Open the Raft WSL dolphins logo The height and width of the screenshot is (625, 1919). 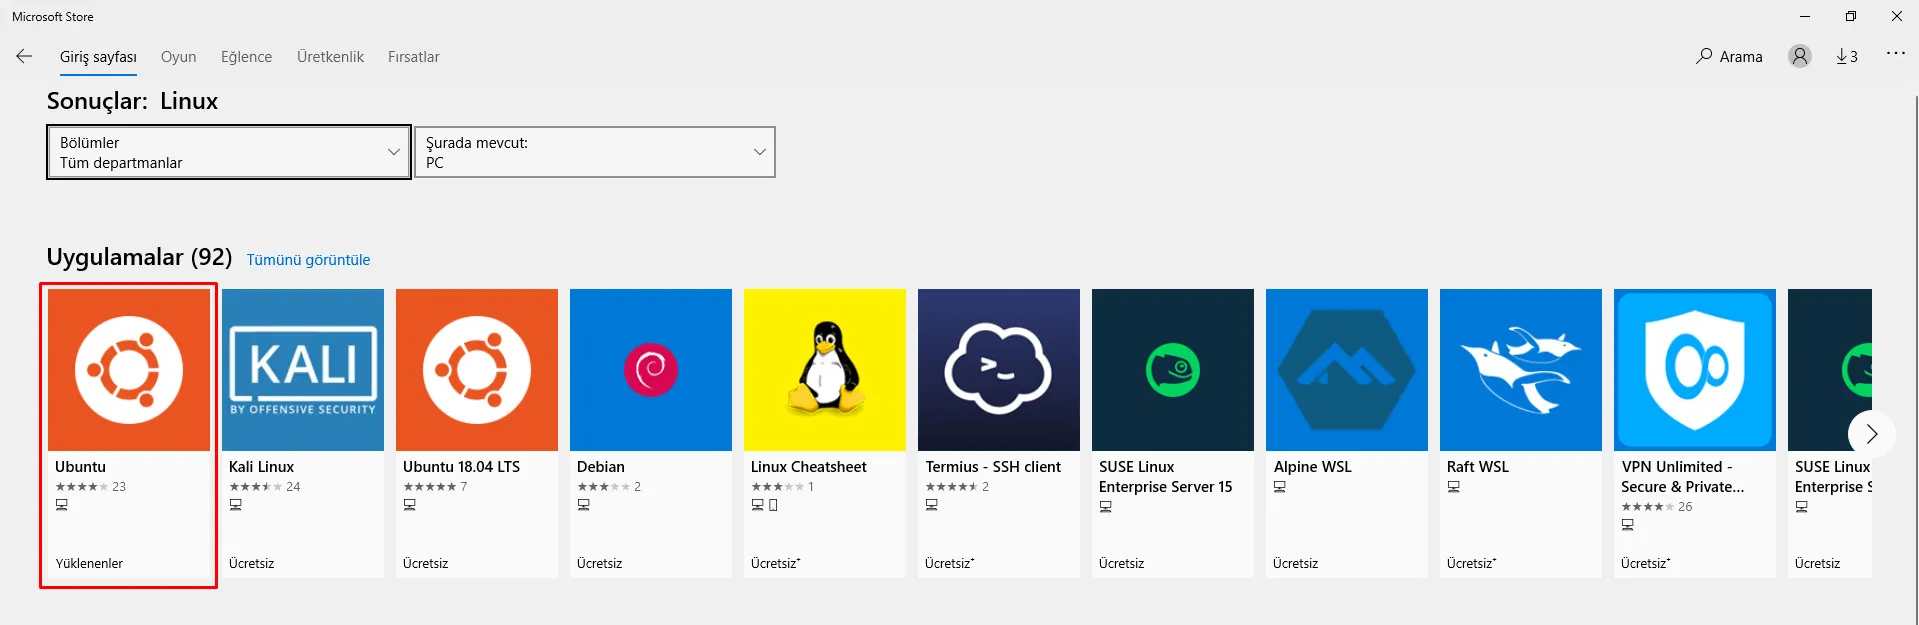click(x=1521, y=370)
